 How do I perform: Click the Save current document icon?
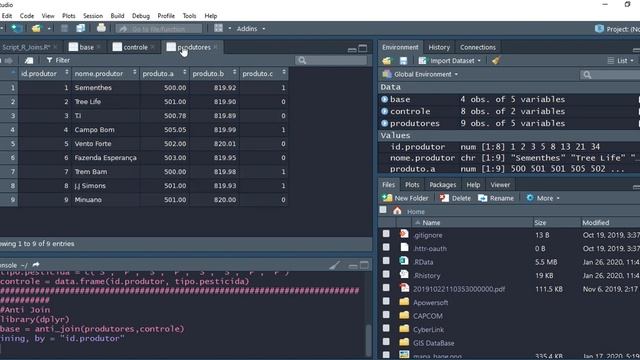point(64,28)
